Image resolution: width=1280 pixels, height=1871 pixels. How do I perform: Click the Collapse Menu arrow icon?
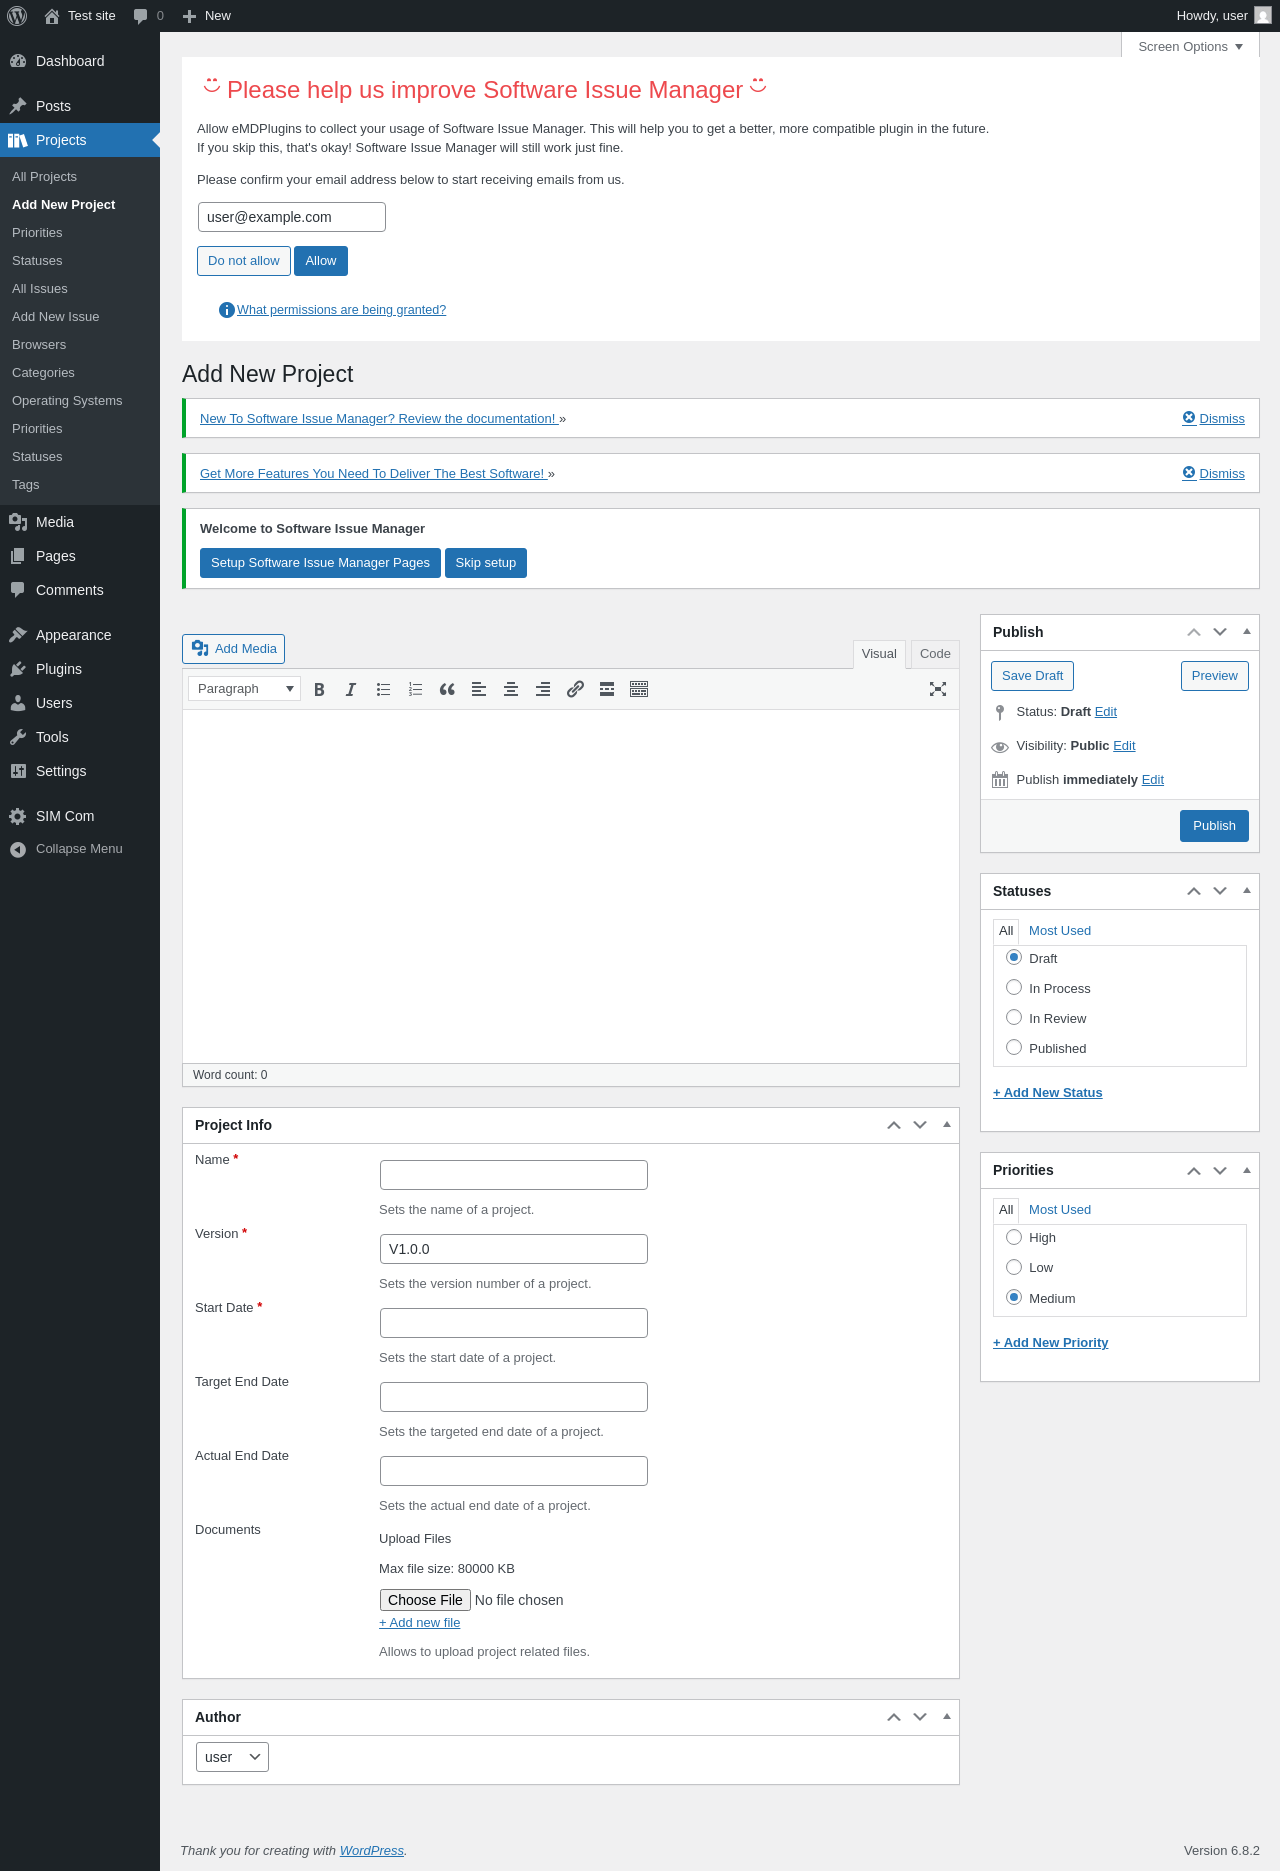[x=18, y=849]
